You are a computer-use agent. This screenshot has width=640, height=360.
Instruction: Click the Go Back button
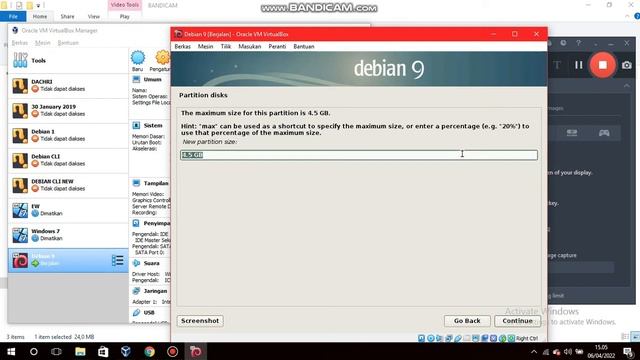467,321
